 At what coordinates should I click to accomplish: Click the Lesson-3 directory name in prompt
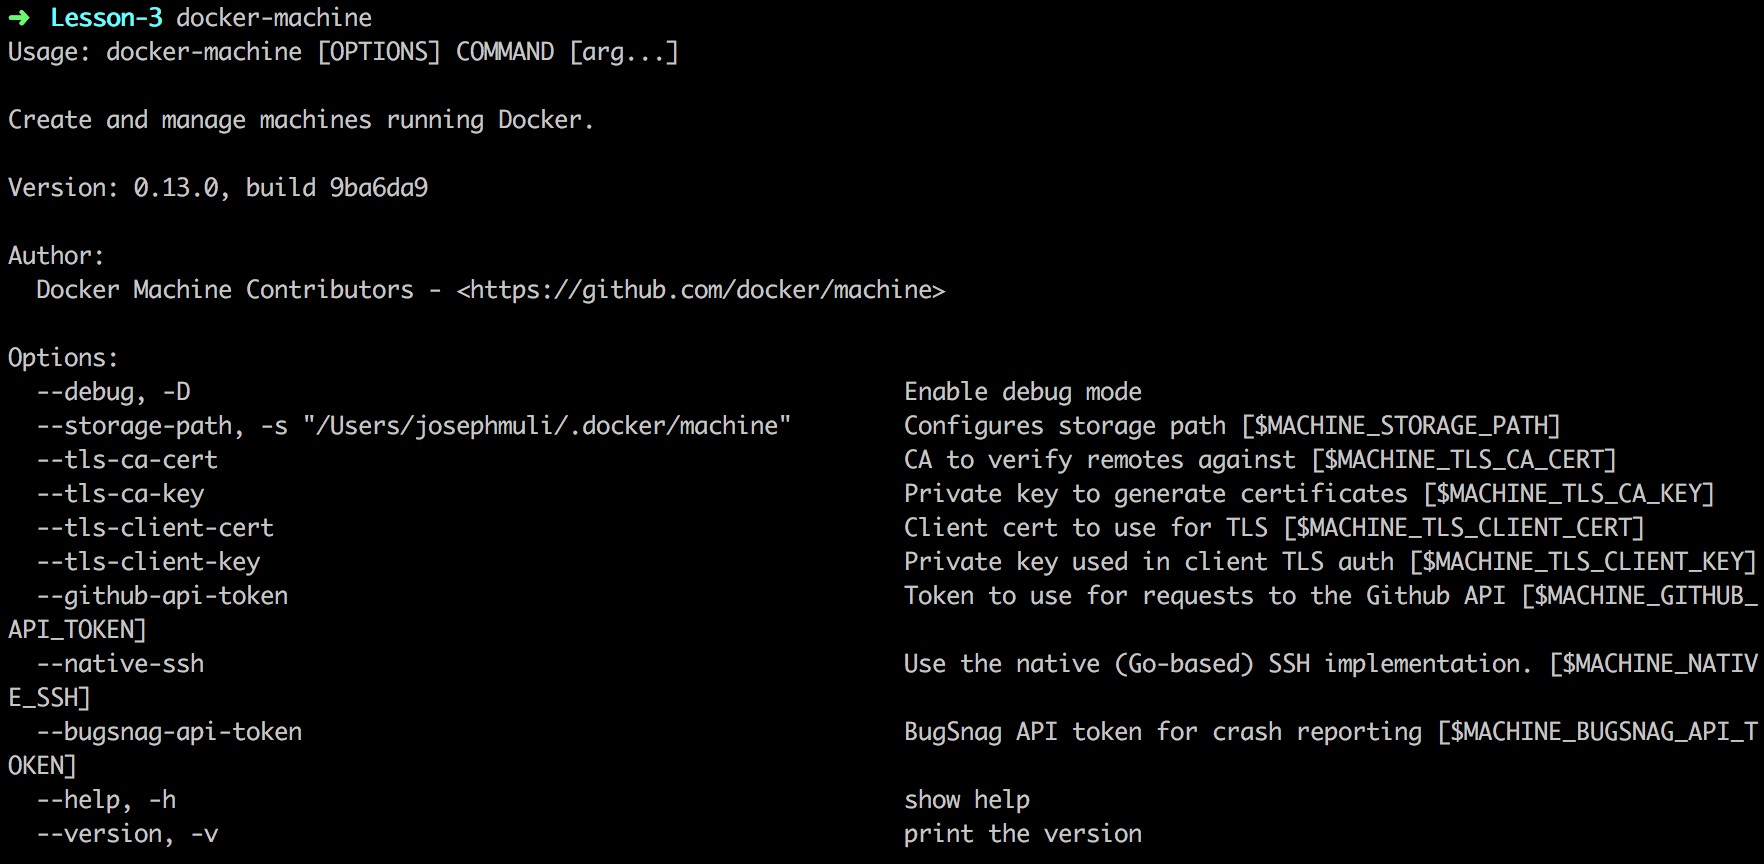pyautogui.click(x=106, y=18)
